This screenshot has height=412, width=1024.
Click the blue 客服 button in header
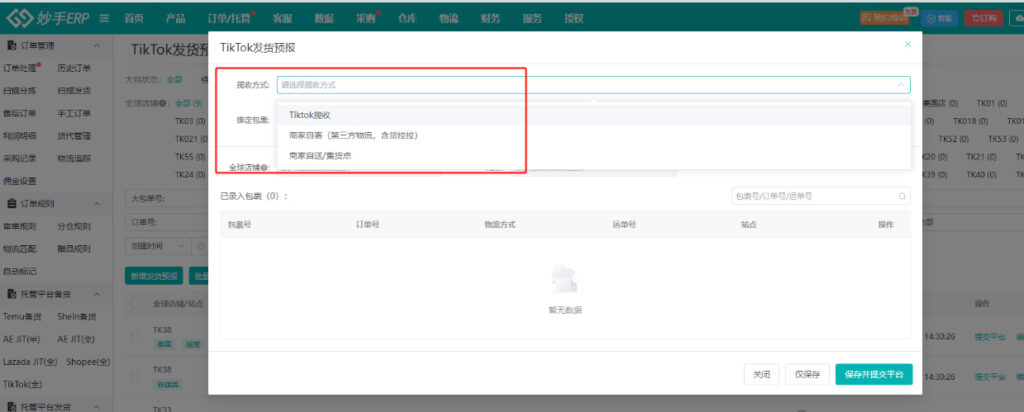939,18
